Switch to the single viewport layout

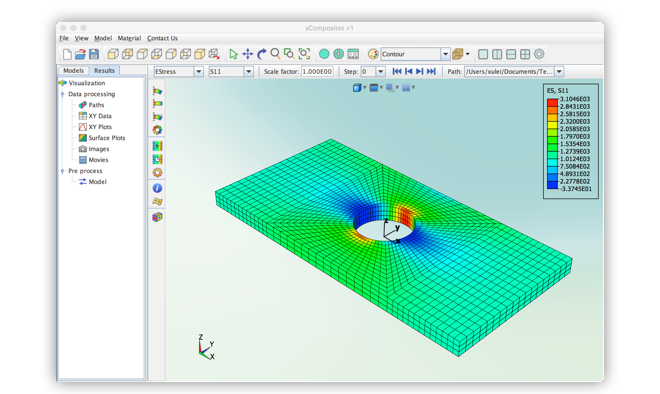(483, 54)
